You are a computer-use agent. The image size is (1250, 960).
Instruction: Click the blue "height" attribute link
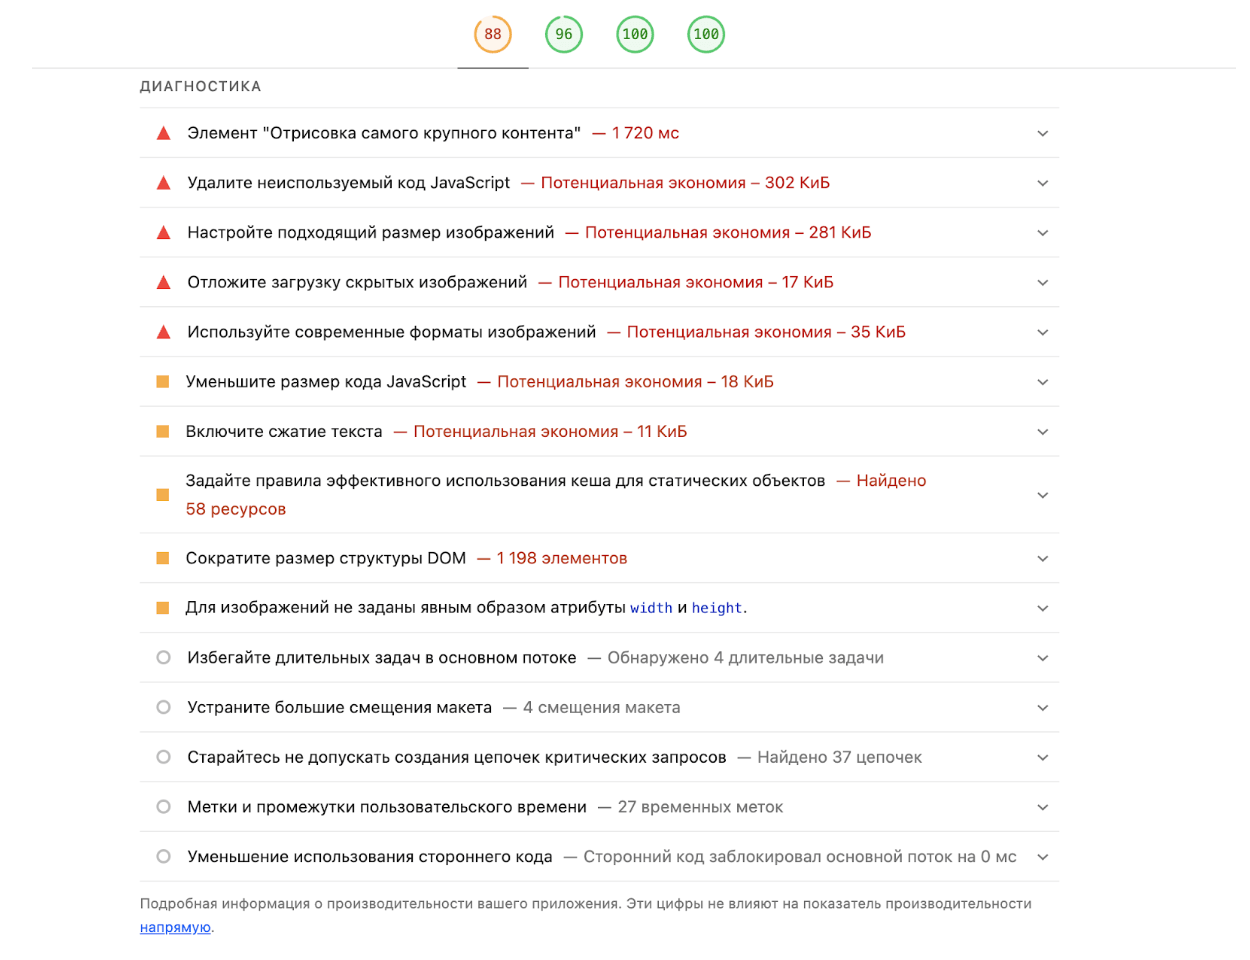click(x=717, y=608)
